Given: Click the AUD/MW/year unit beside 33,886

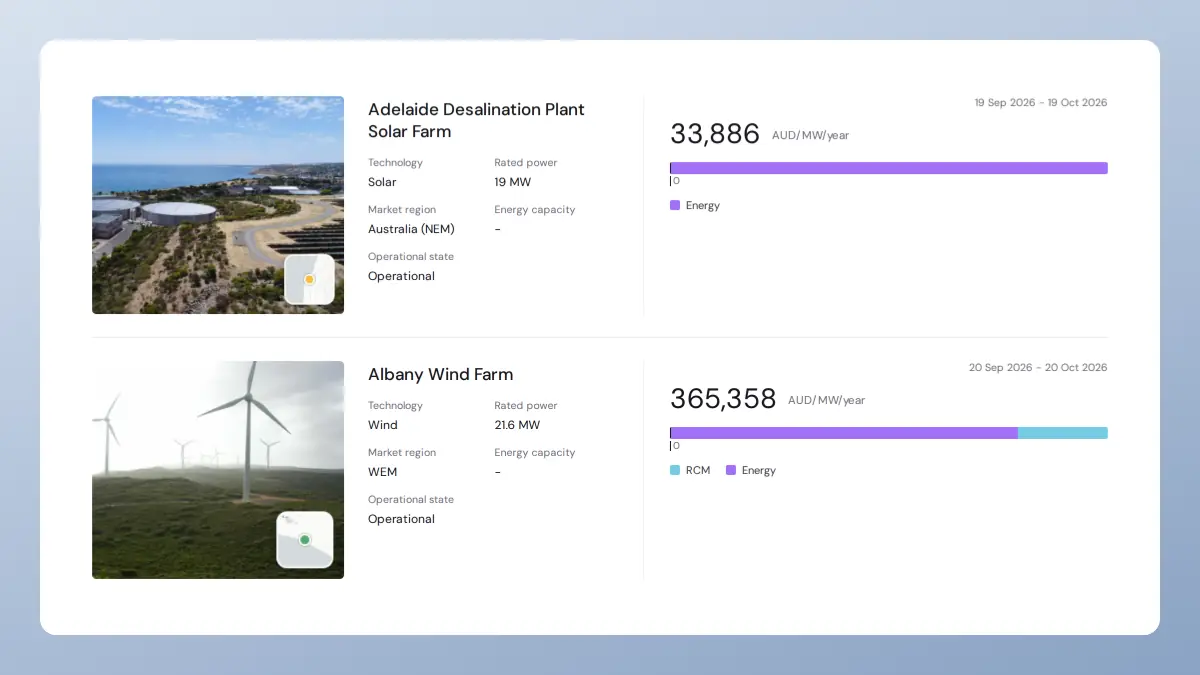Looking at the screenshot, I should [810, 136].
